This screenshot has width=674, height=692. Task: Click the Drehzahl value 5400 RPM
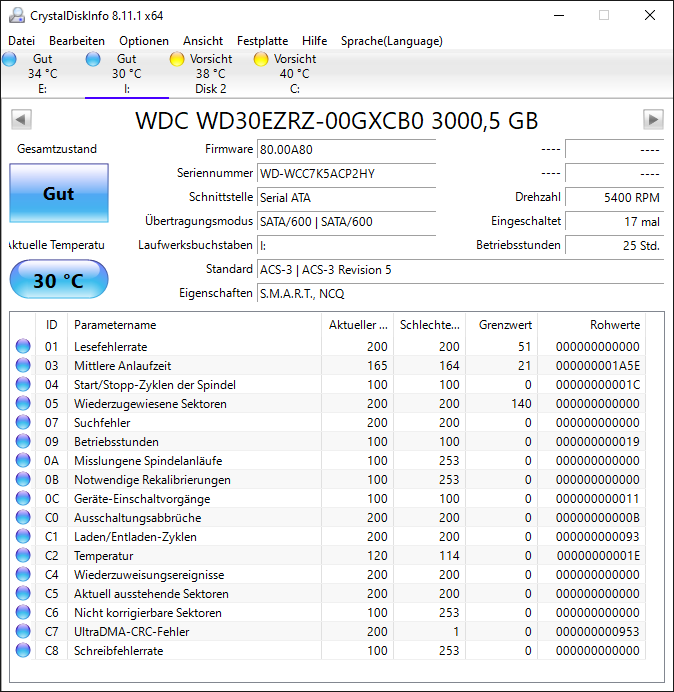pyautogui.click(x=614, y=197)
